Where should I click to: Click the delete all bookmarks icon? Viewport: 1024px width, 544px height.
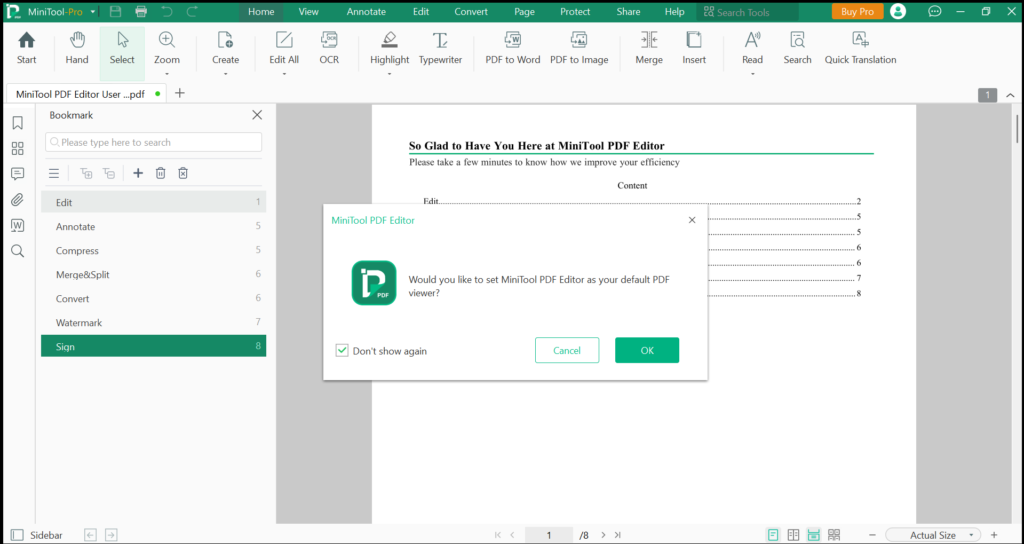183,173
